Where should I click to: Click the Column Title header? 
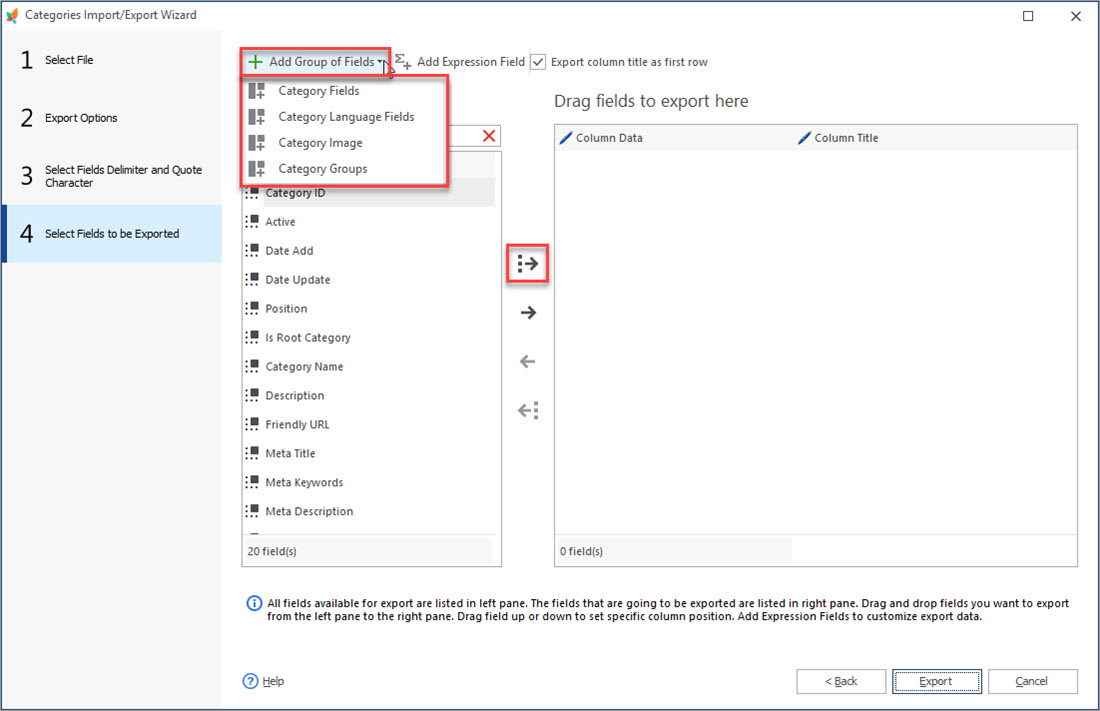point(935,138)
